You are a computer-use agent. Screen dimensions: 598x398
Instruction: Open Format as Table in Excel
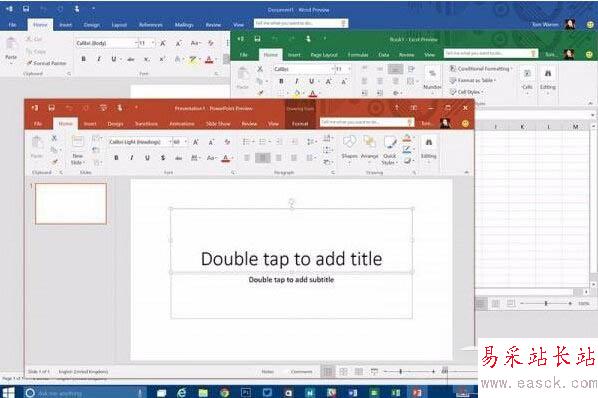coord(473,80)
